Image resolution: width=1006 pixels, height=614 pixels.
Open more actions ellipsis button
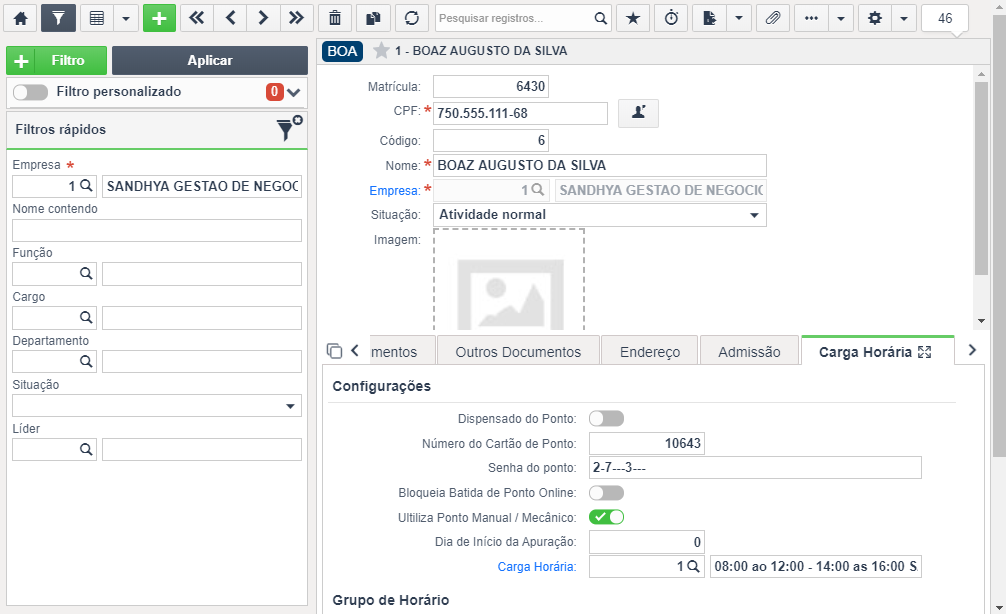812,18
